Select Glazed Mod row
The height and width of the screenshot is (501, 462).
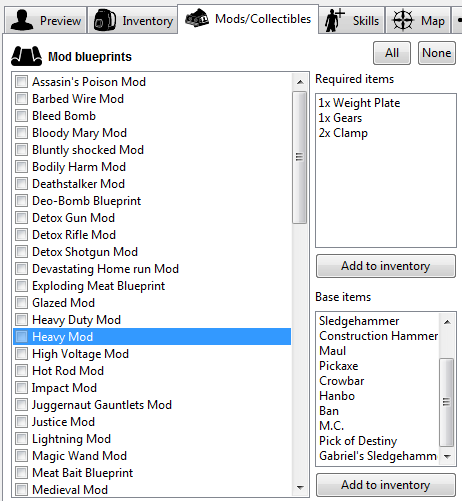tap(152, 303)
